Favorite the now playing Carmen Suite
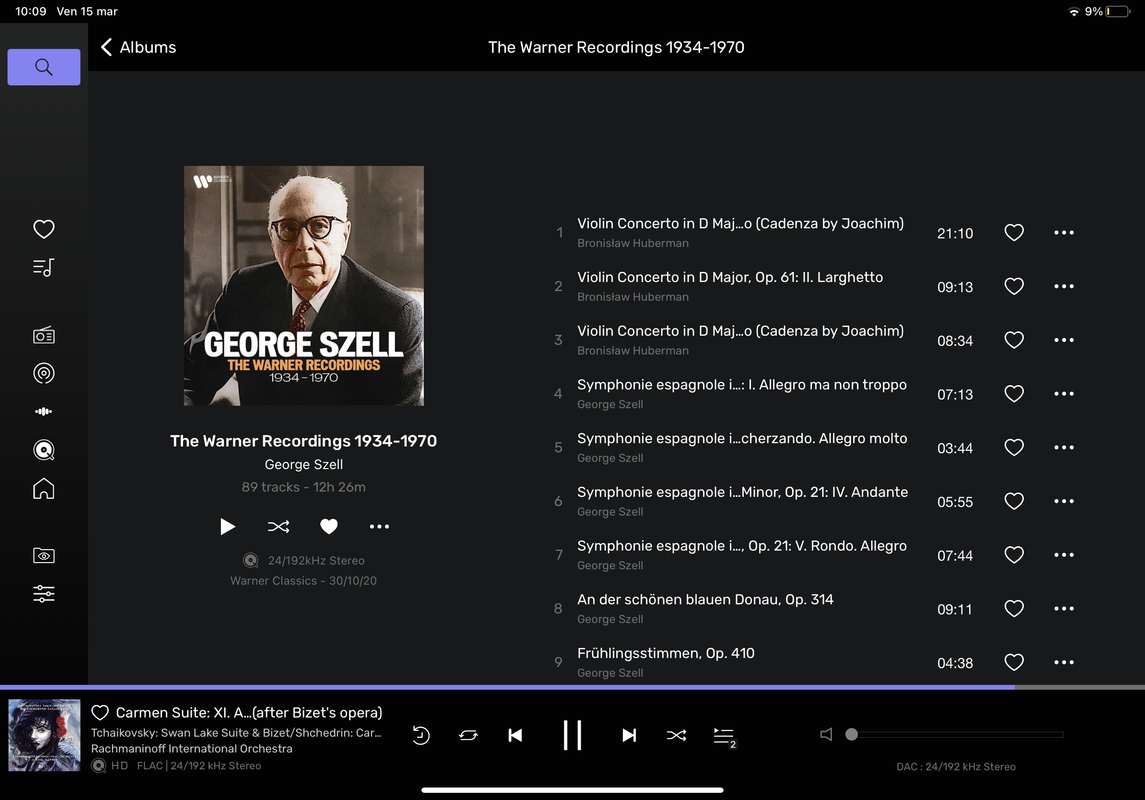 click(100, 712)
